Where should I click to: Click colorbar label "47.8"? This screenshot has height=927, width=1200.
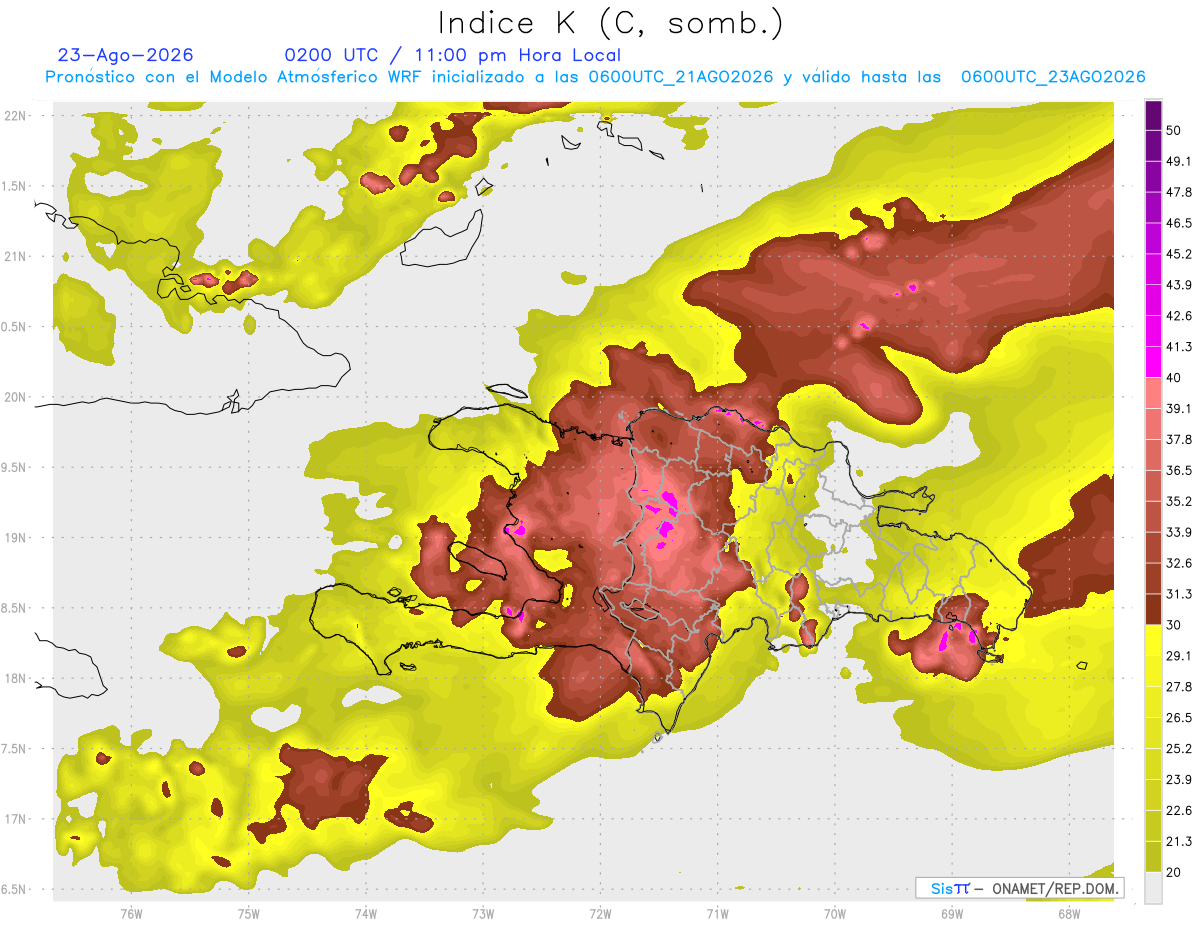pyautogui.click(x=1179, y=192)
